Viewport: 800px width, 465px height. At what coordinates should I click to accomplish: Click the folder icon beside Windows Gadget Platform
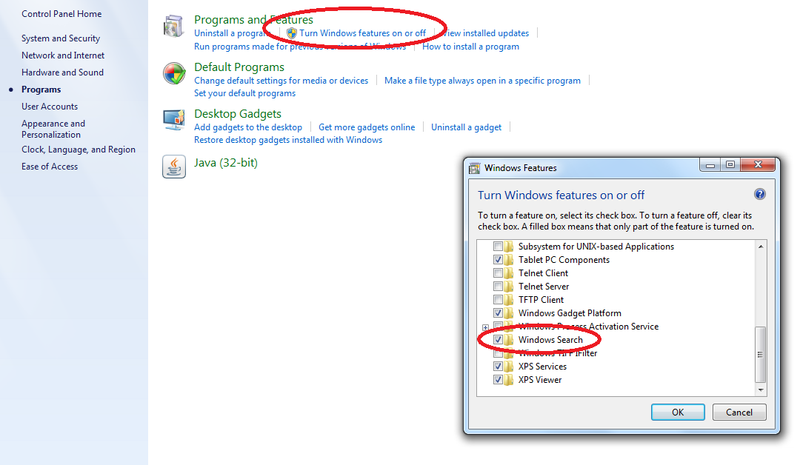[x=509, y=313]
